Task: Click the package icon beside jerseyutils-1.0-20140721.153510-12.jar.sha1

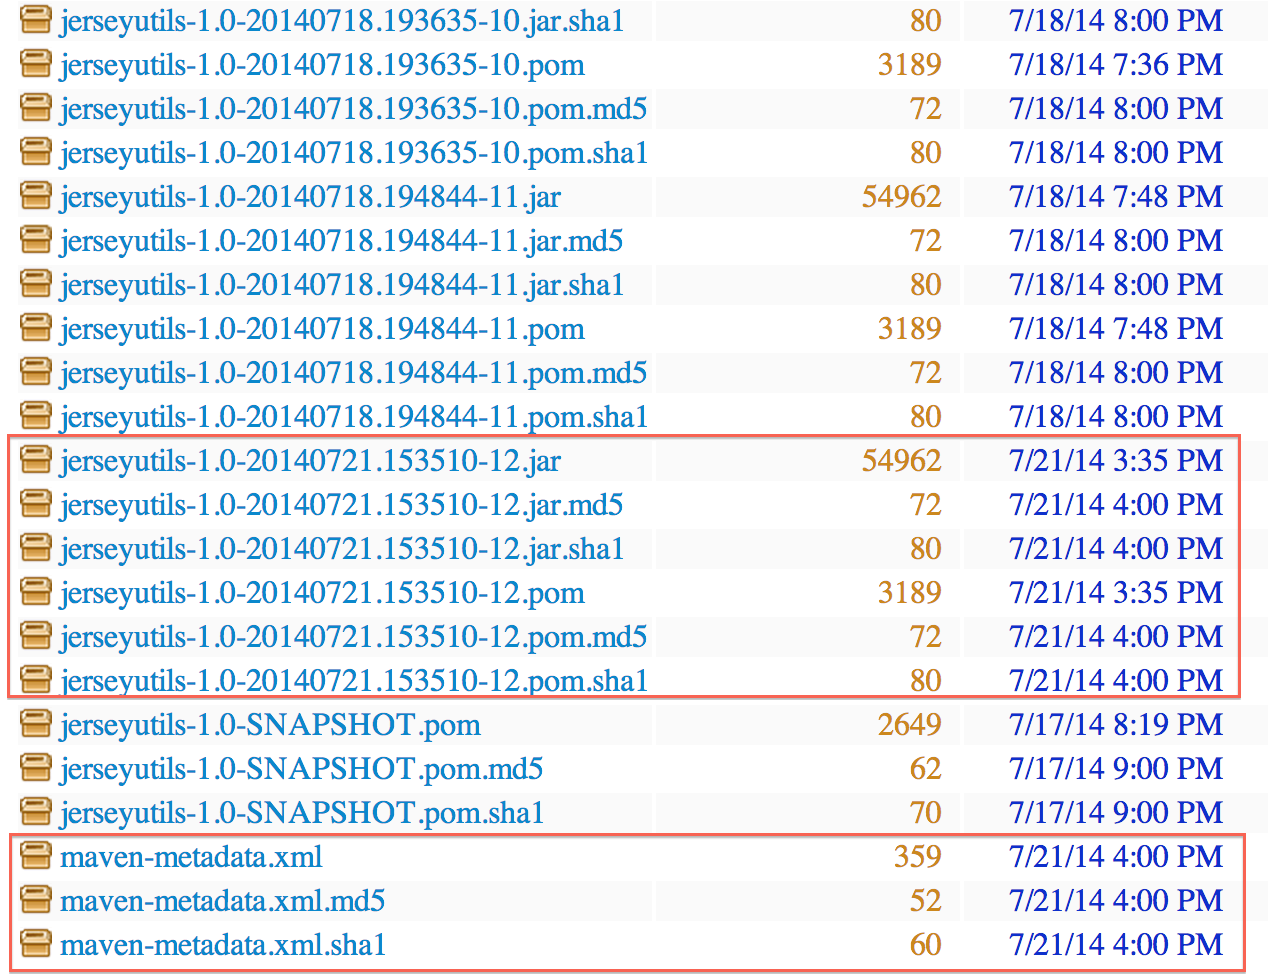Action: (36, 549)
